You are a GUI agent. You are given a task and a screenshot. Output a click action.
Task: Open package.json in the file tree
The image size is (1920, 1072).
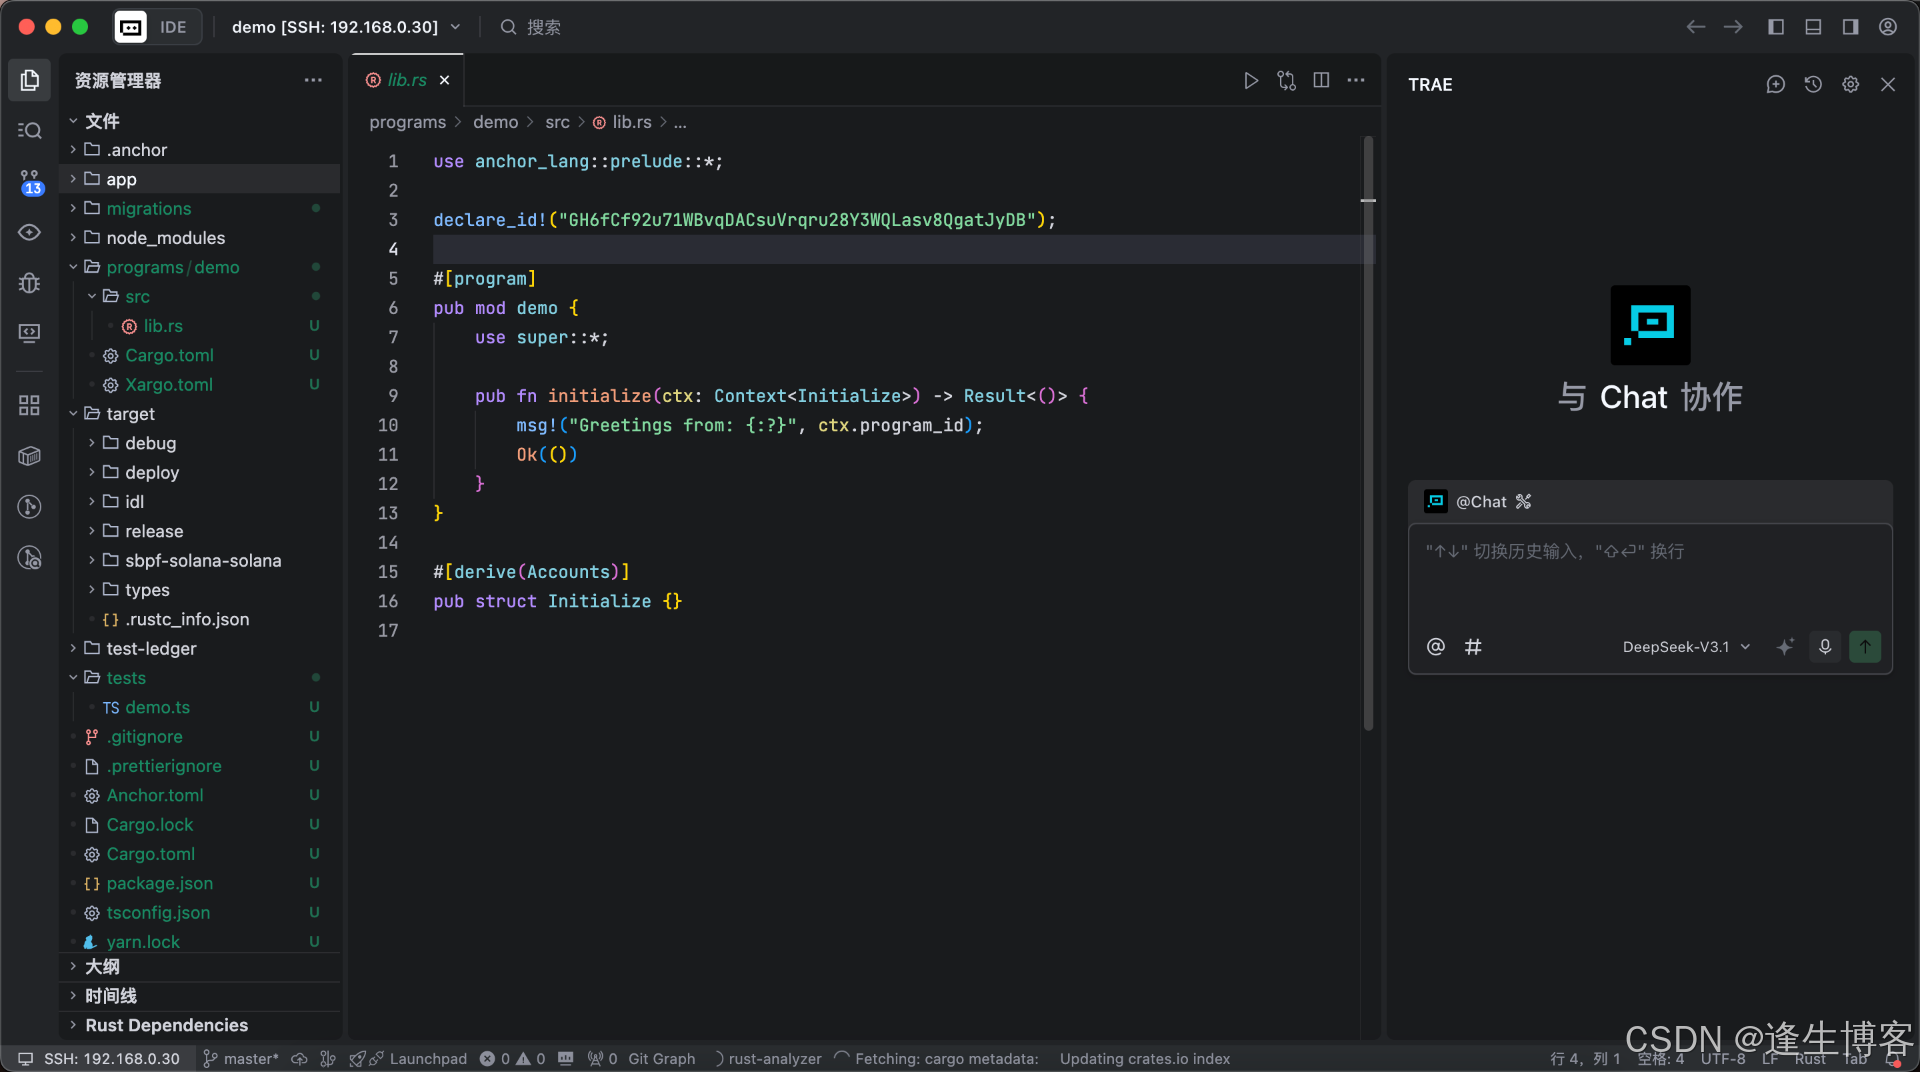coord(200,884)
